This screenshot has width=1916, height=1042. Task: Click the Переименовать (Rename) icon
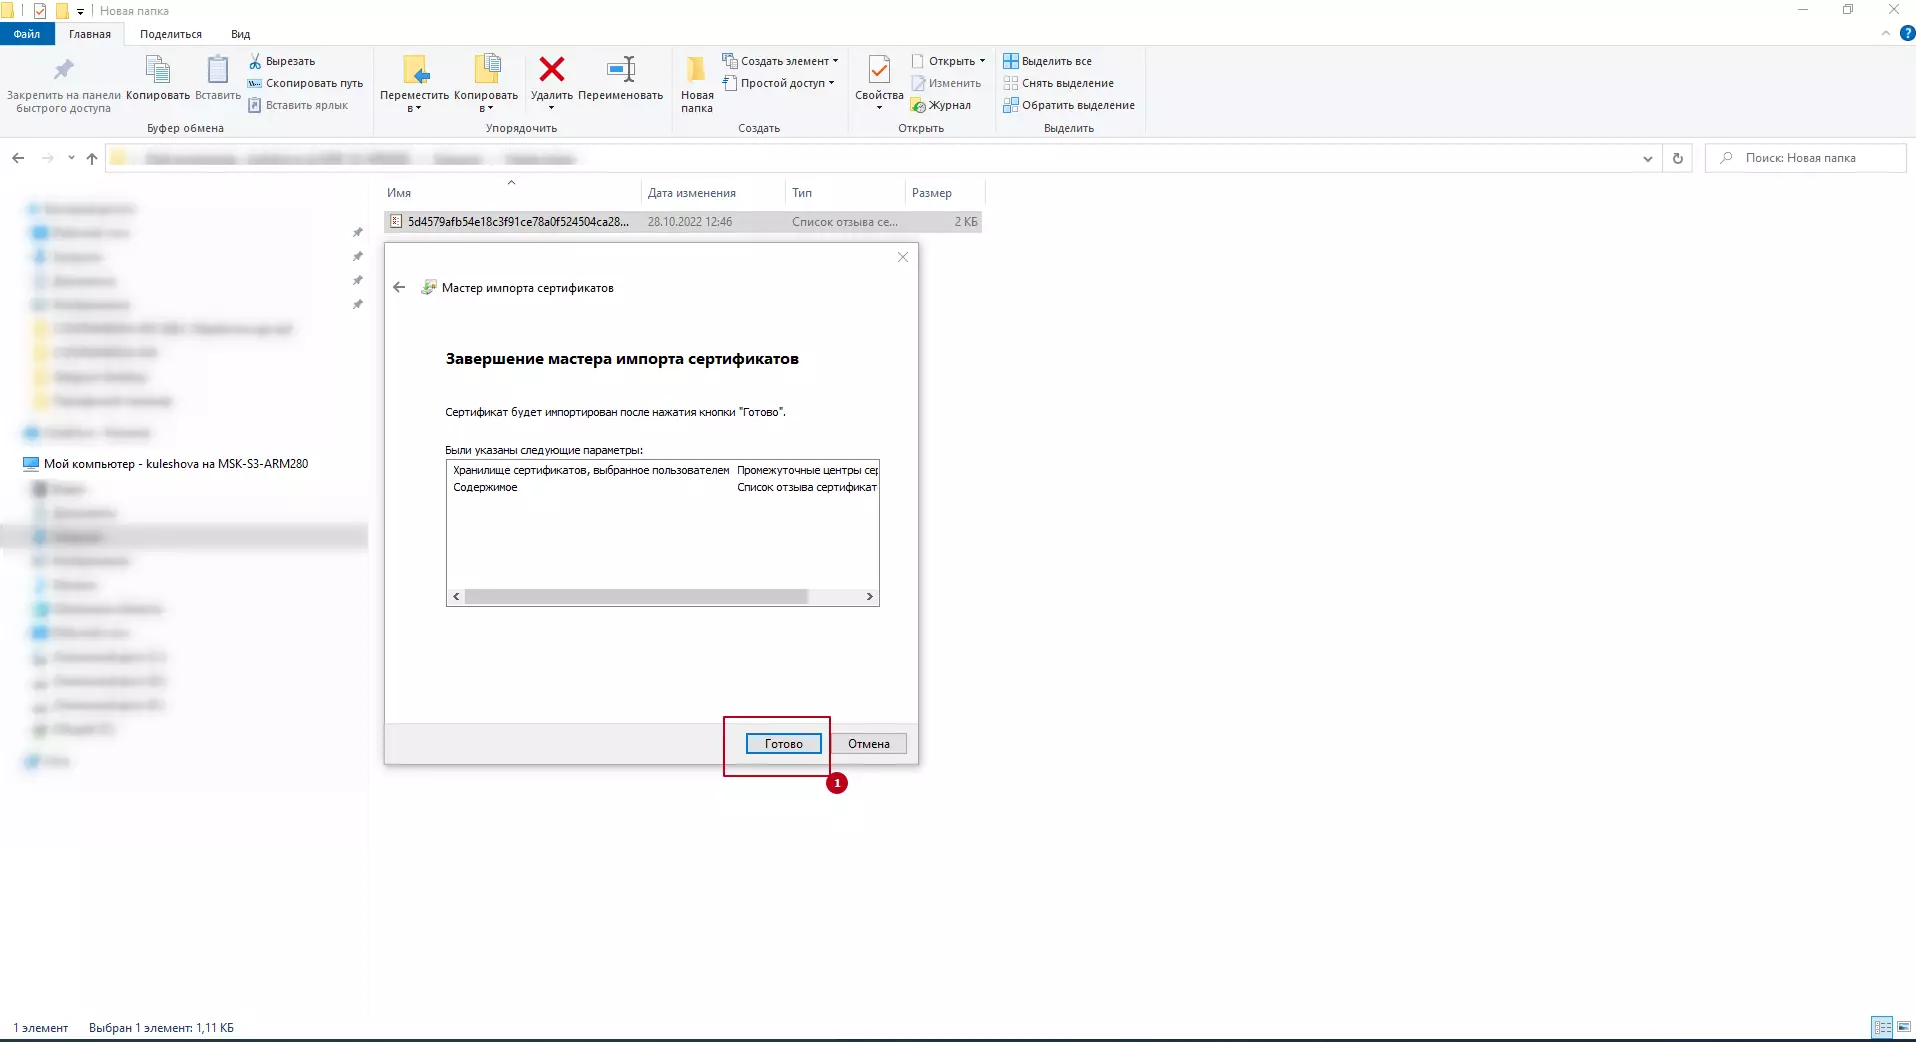(x=621, y=69)
